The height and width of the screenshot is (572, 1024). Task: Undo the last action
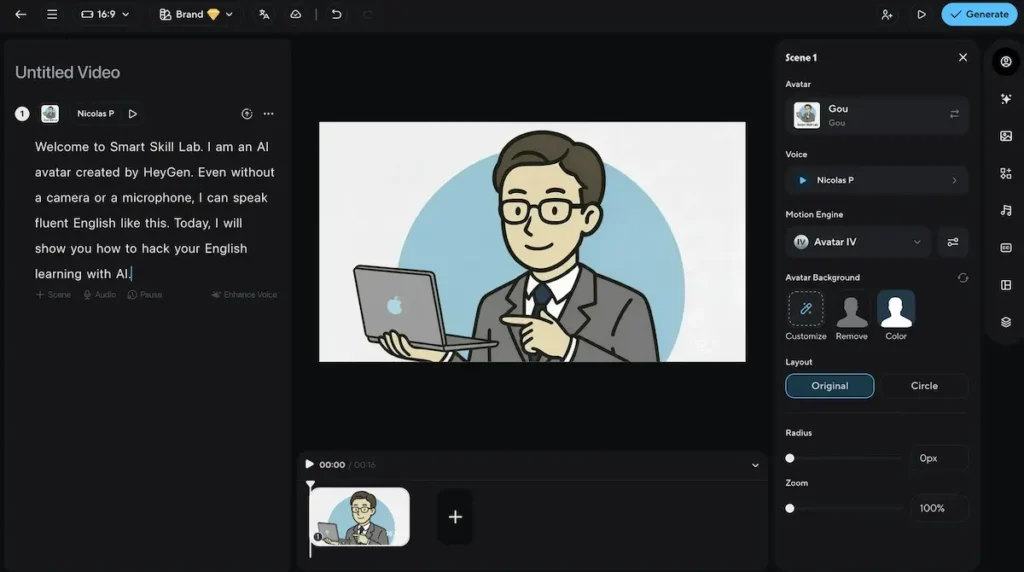[x=336, y=14]
